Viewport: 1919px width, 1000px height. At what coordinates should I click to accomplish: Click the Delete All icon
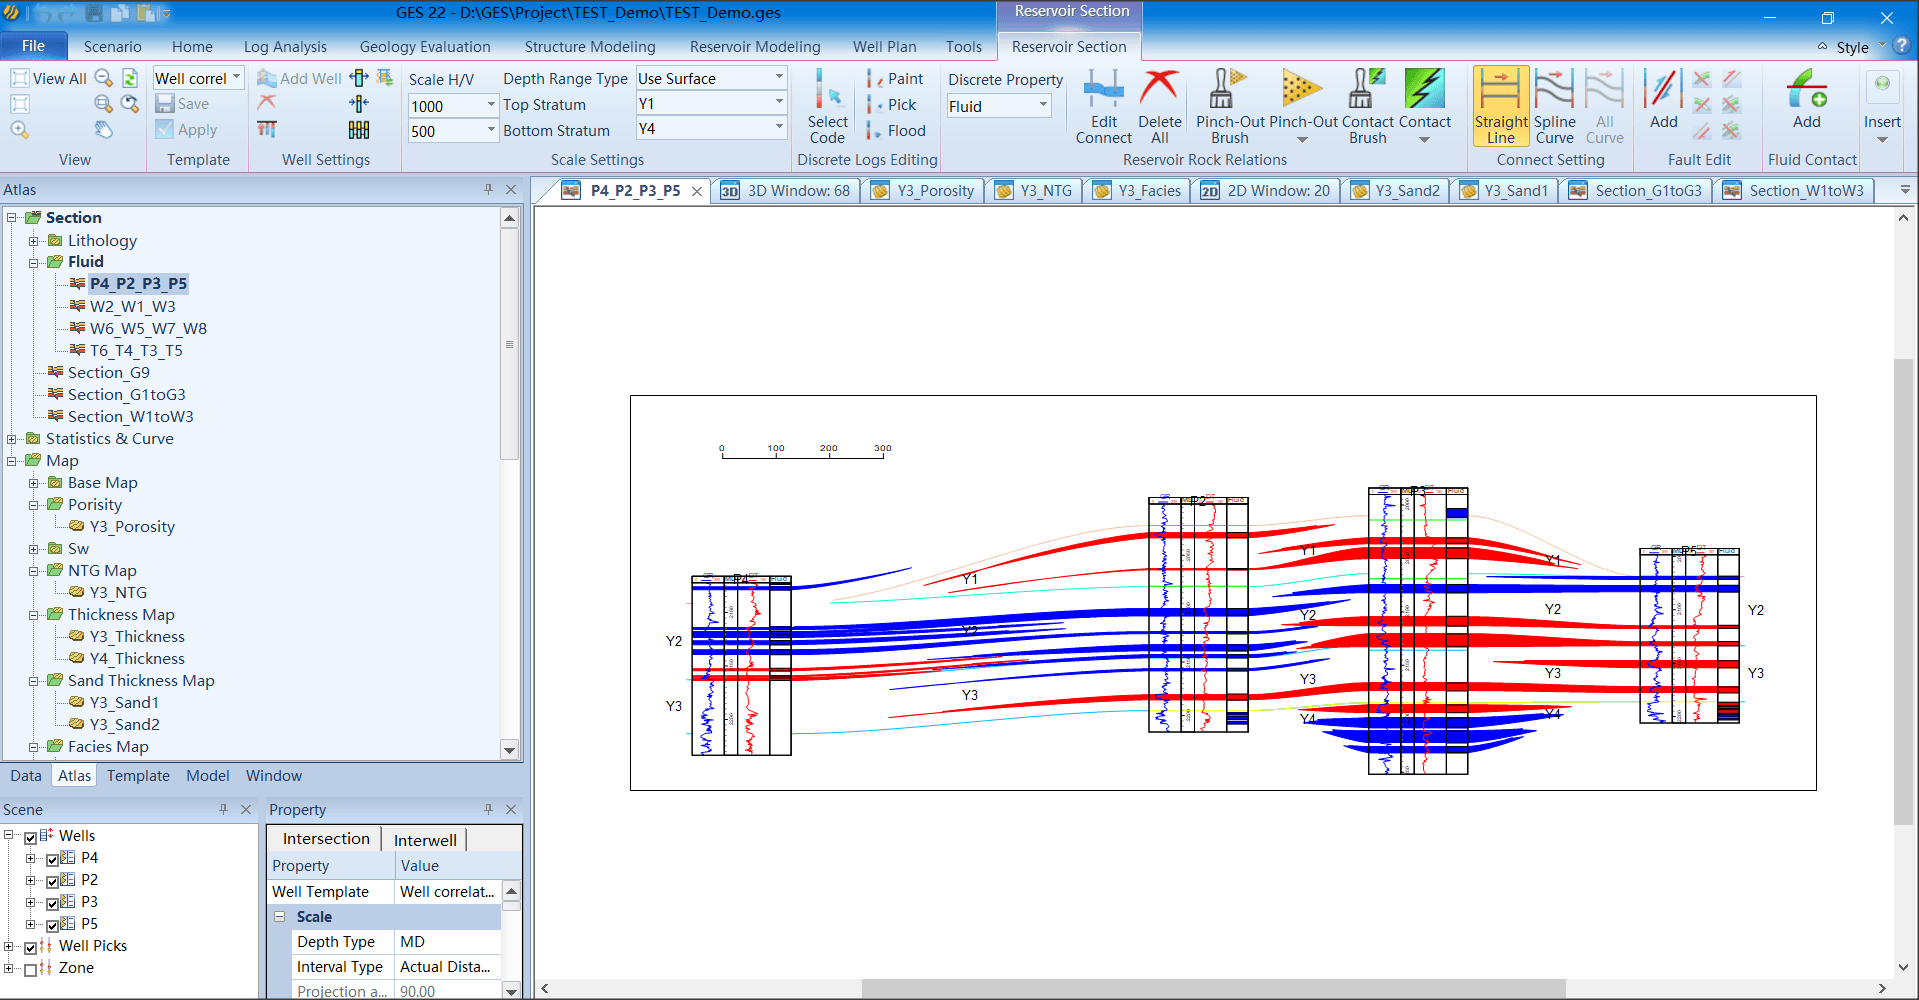(1159, 106)
